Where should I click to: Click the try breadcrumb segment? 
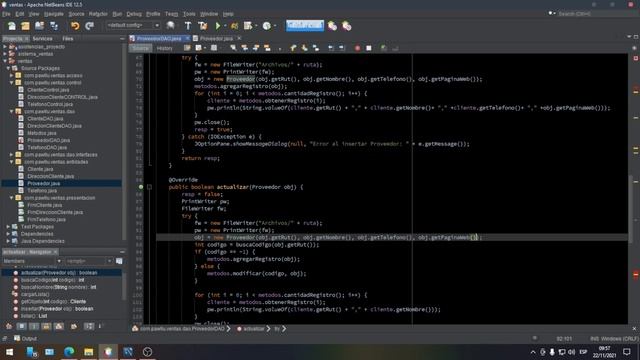(x=277, y=329)
